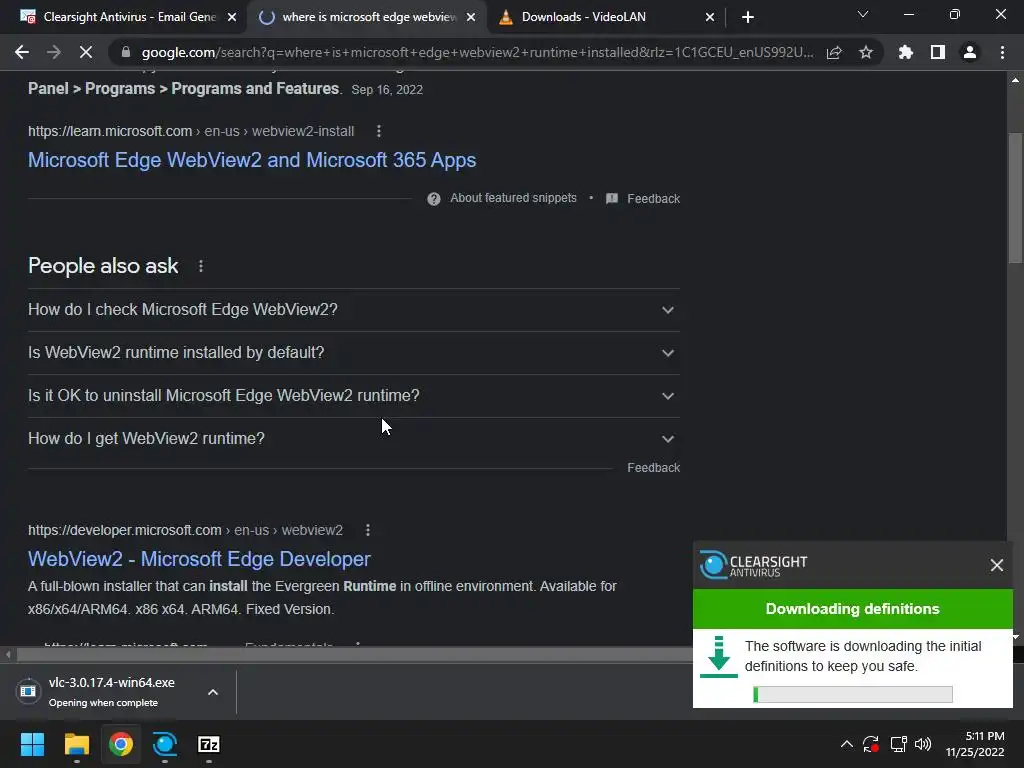Click the definitions download progress bar
The width and height of the screenshot is (1024, 768).
pyautogui.click(x=853, y=694)
